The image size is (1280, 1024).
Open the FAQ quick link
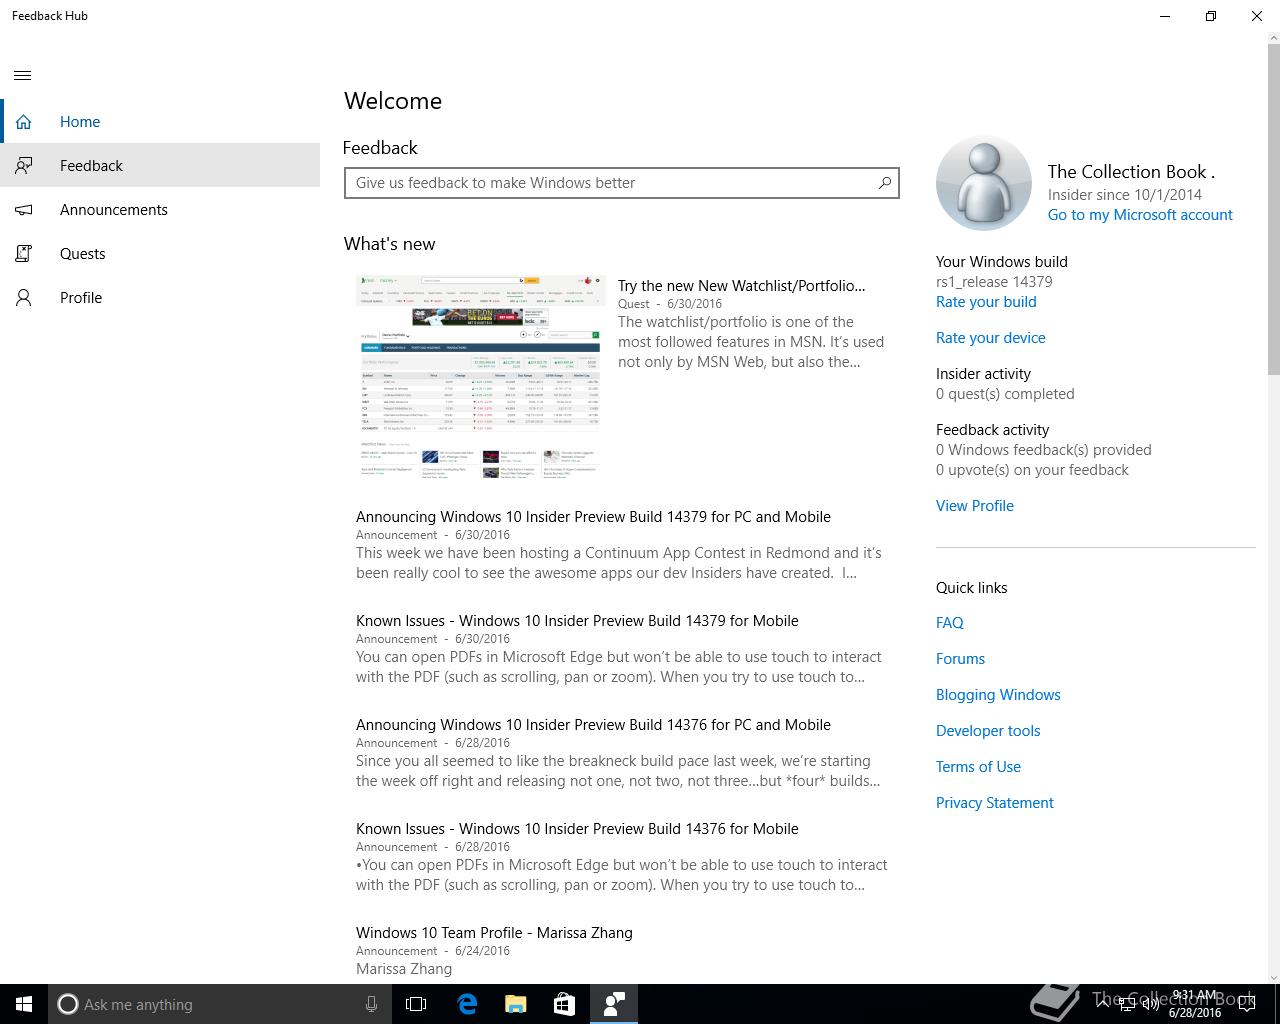(950, 623)
